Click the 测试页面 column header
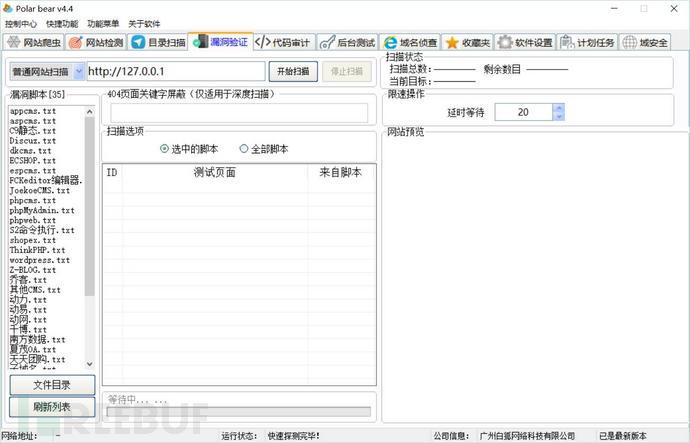Screen dimensions: 690x443 click(x=215, y=172)
